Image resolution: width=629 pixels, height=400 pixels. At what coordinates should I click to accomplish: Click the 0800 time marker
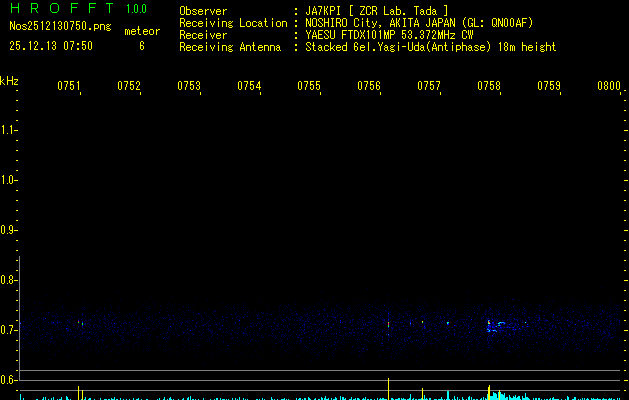click(608, 87)
